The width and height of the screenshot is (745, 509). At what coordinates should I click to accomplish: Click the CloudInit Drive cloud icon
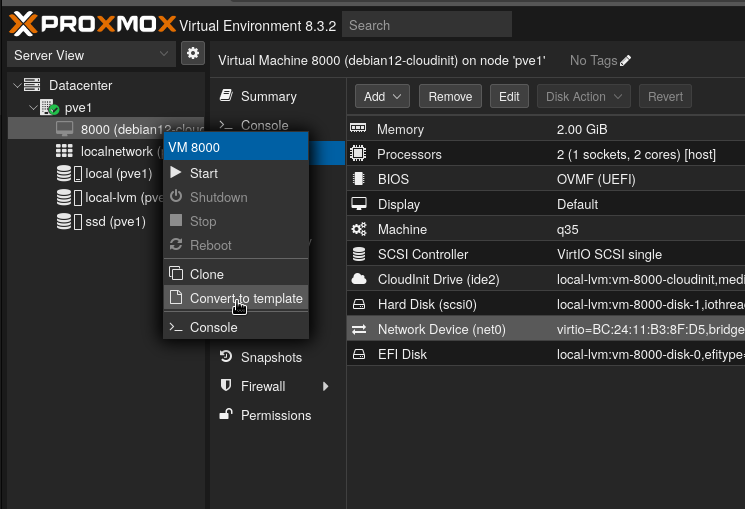pos(359,279)
